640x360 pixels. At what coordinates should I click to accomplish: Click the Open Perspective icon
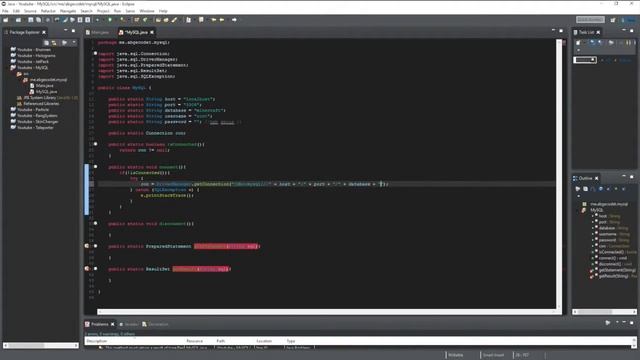pyautogui.click(x=613, y=20)
